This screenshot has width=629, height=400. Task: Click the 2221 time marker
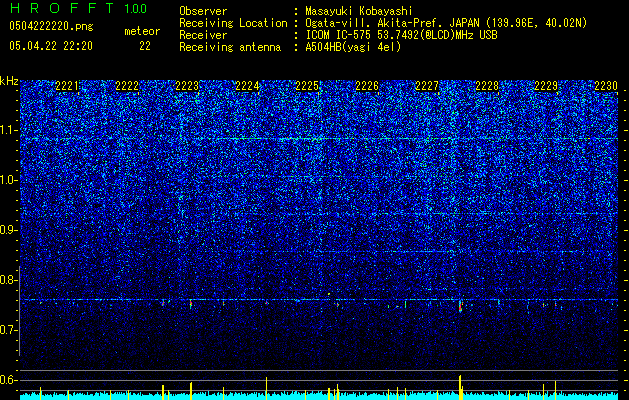coord(67,86)
